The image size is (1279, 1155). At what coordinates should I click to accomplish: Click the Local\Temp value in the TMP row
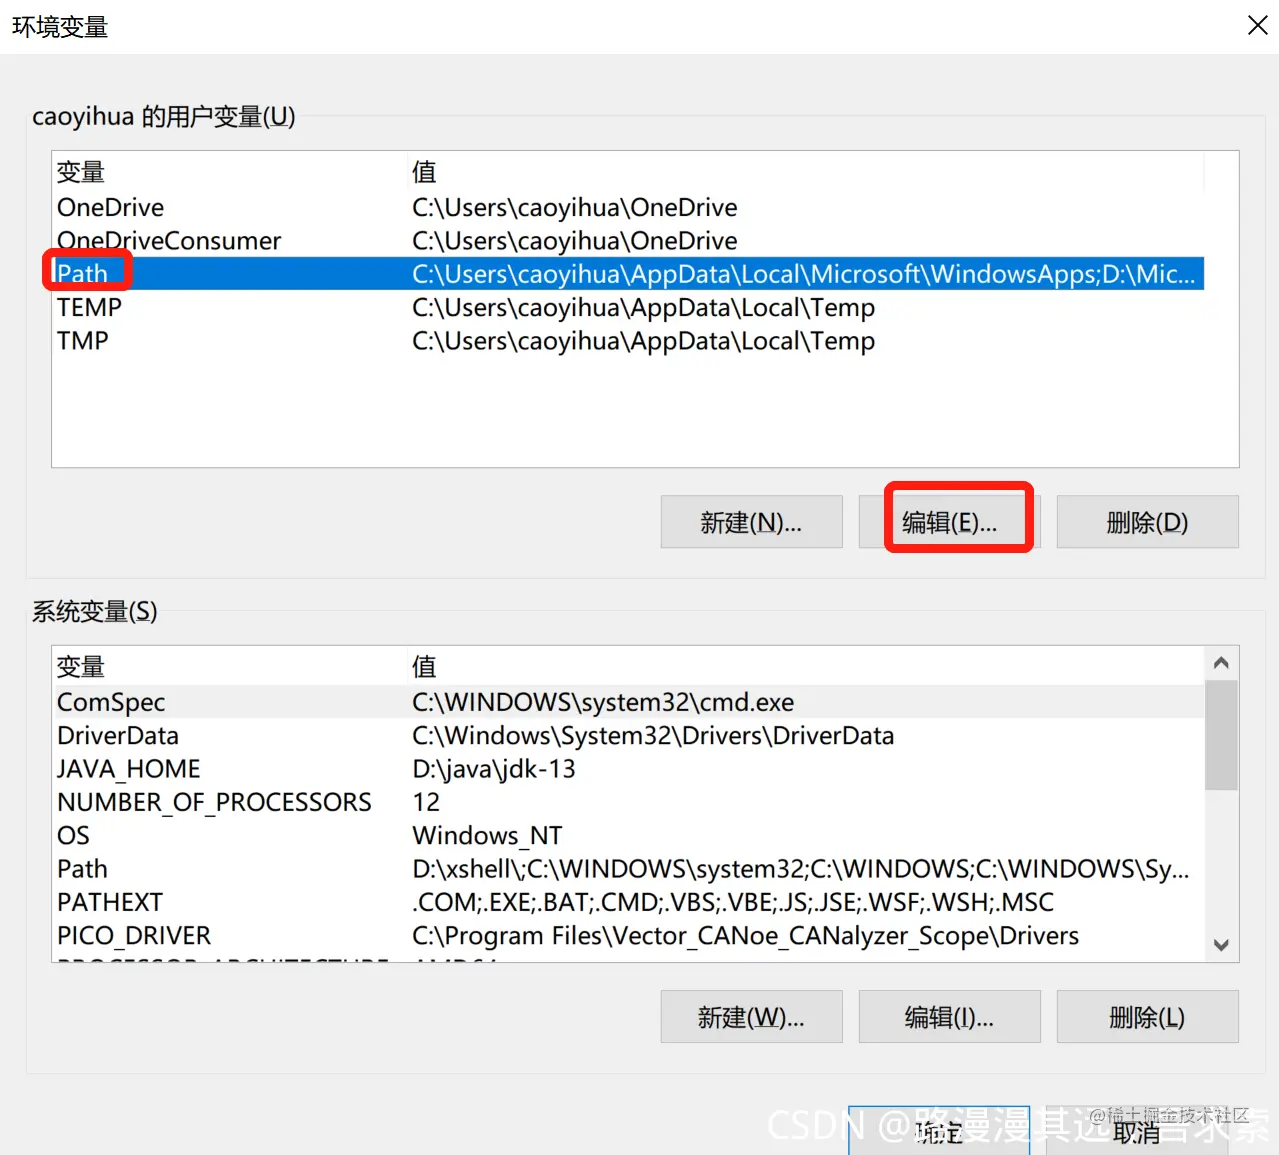[644, 341]
